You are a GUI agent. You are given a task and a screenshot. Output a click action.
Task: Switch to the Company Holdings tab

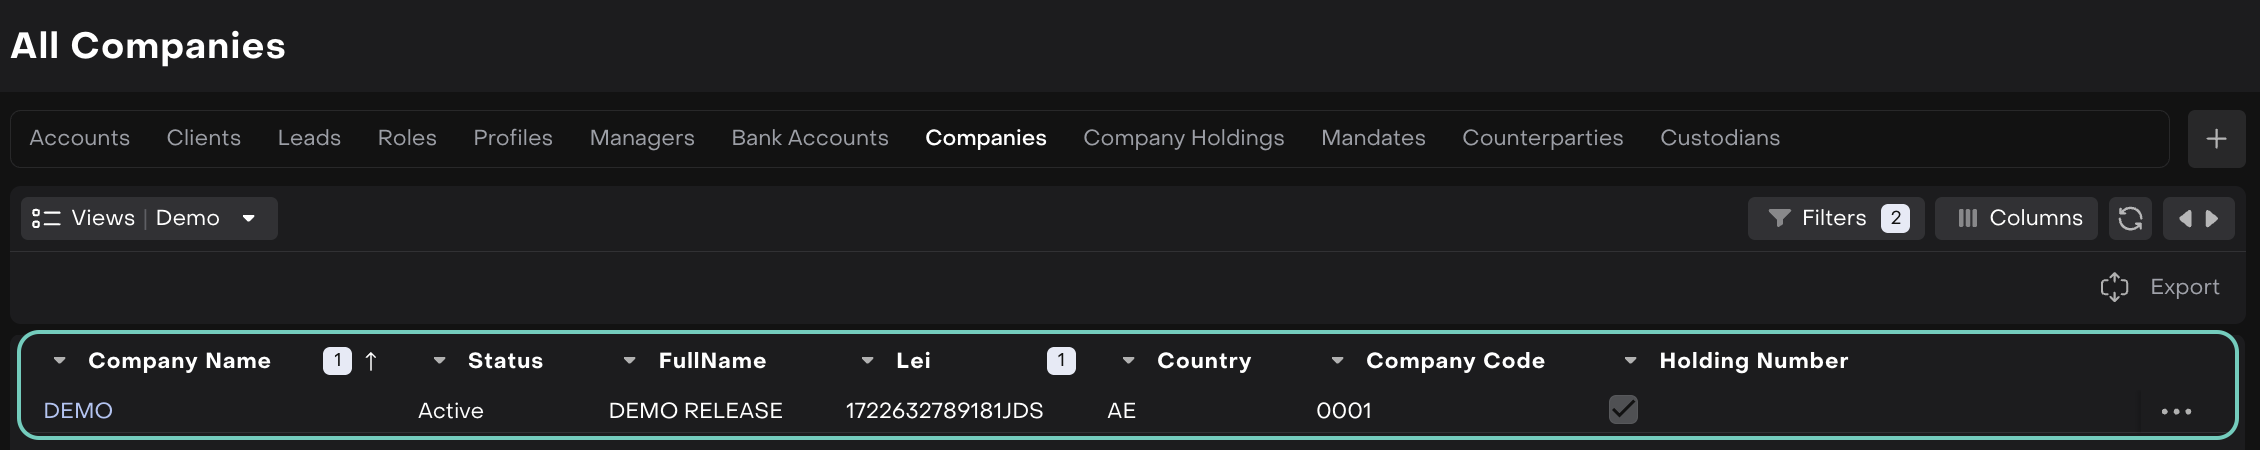click(x=1183, y=138)
